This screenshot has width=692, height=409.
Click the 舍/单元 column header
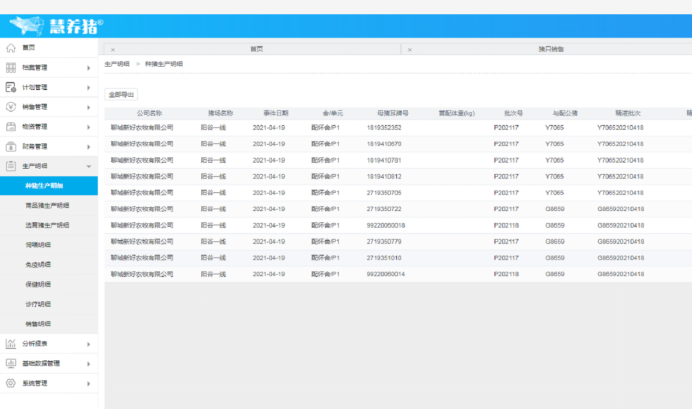pyautogui.click(x=332, y=113)
